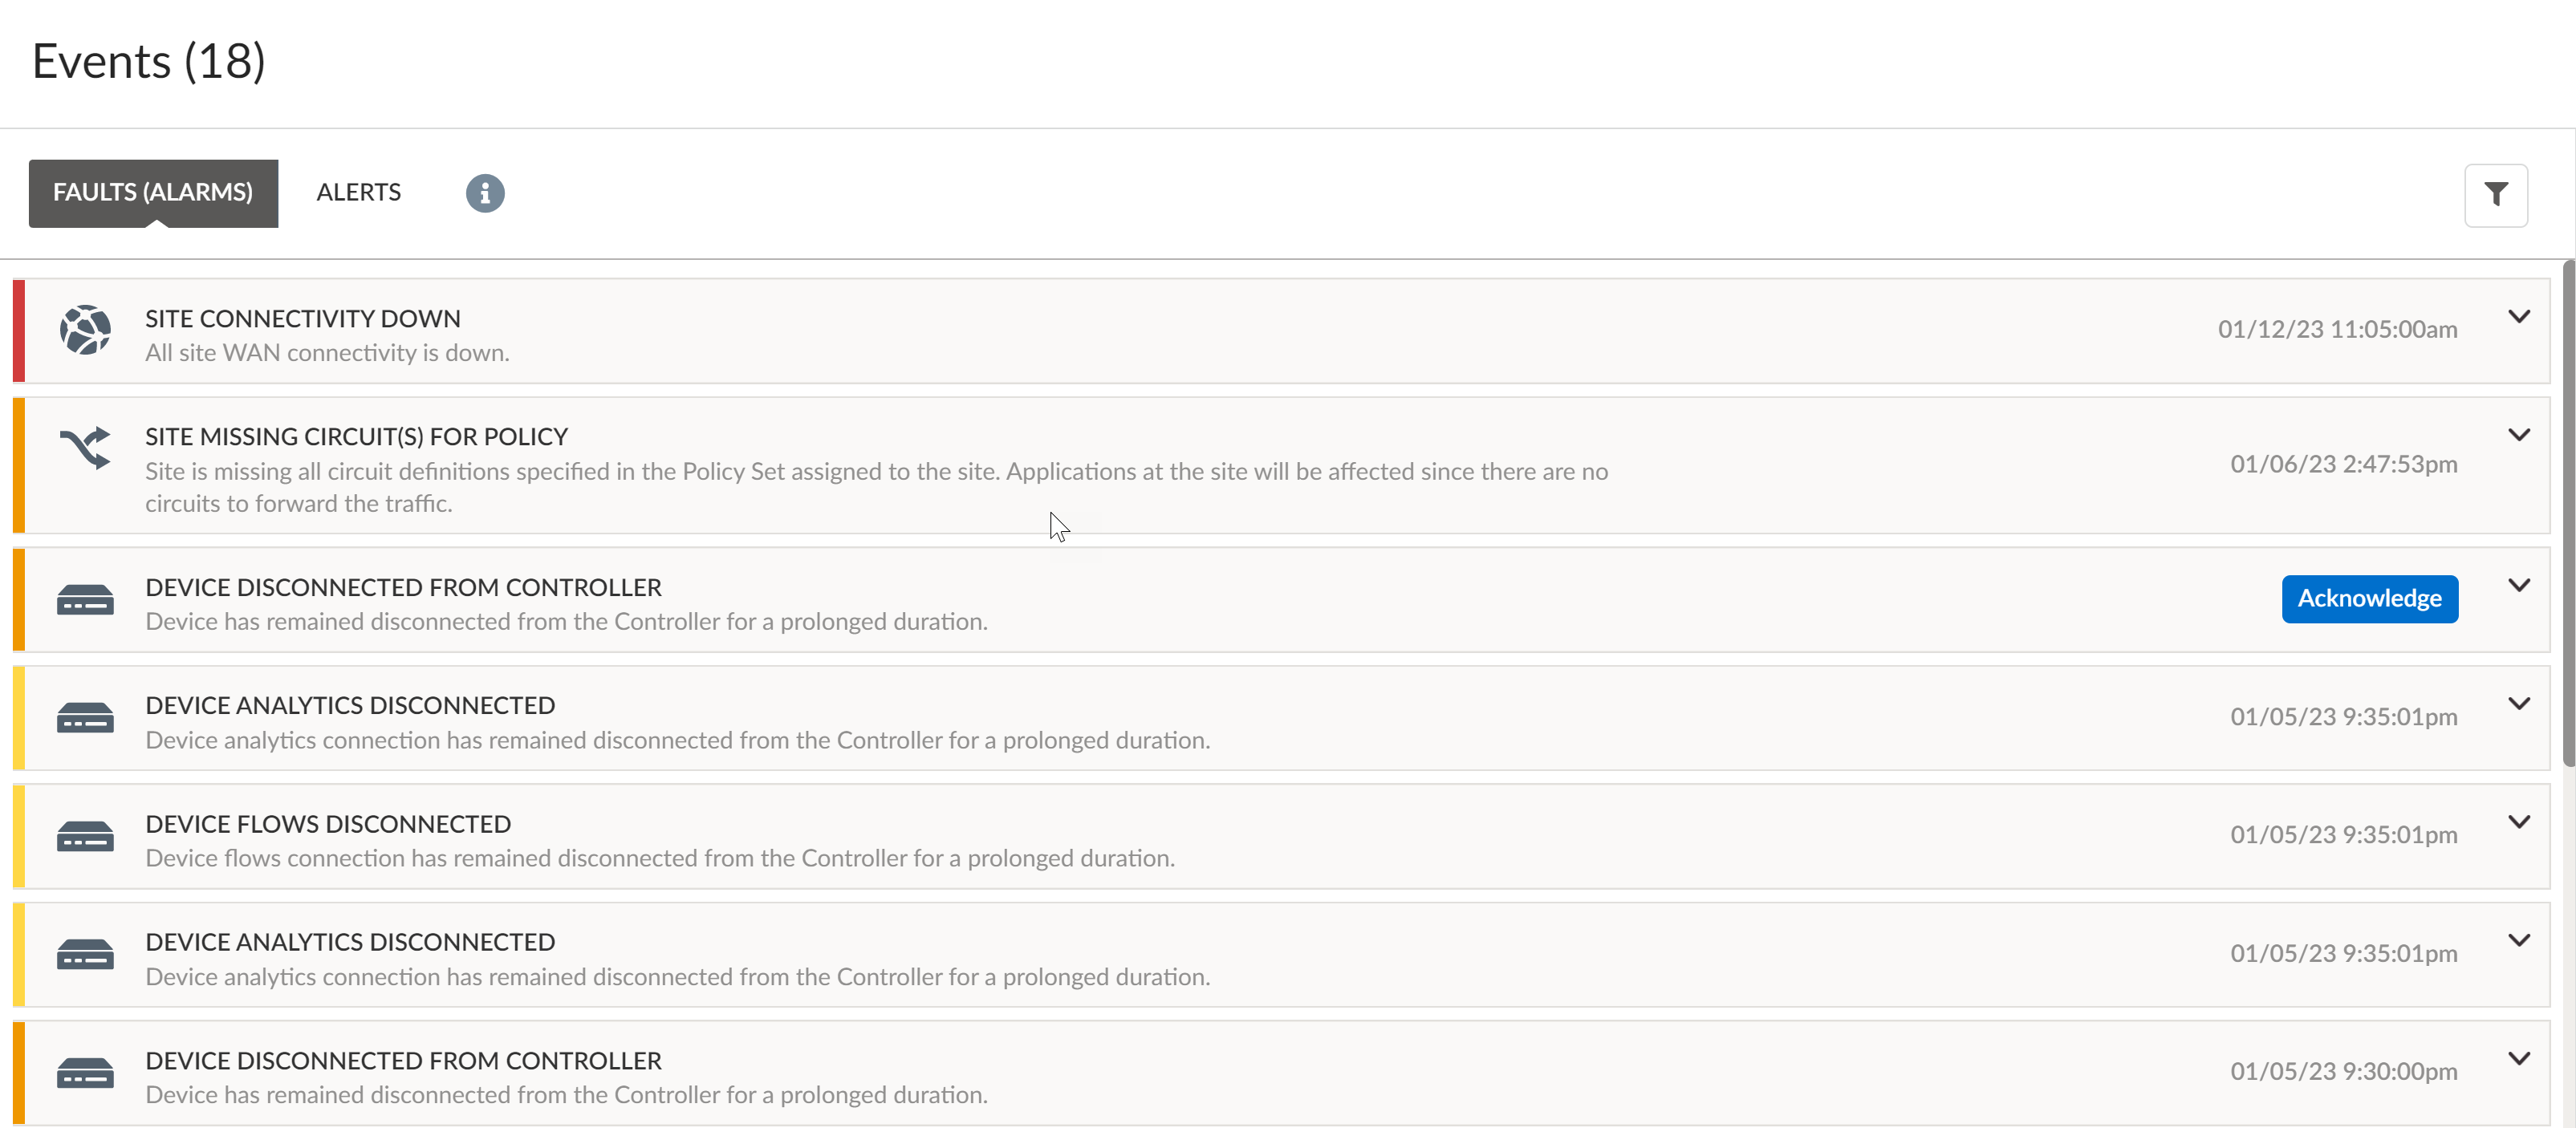Expand the 9:30:00pm Device Disconnected event
2576x1128 pixels.
[2519, 1059]
